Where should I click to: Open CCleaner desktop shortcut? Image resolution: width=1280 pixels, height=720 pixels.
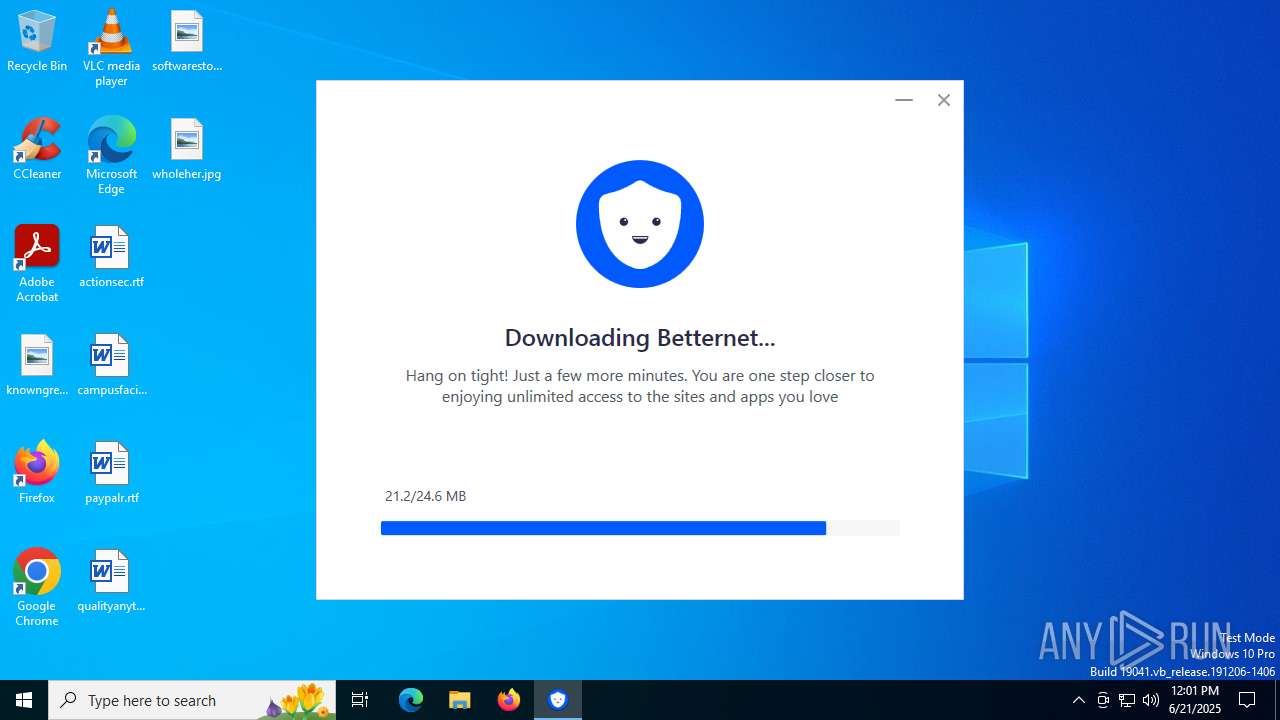point(37,149)
